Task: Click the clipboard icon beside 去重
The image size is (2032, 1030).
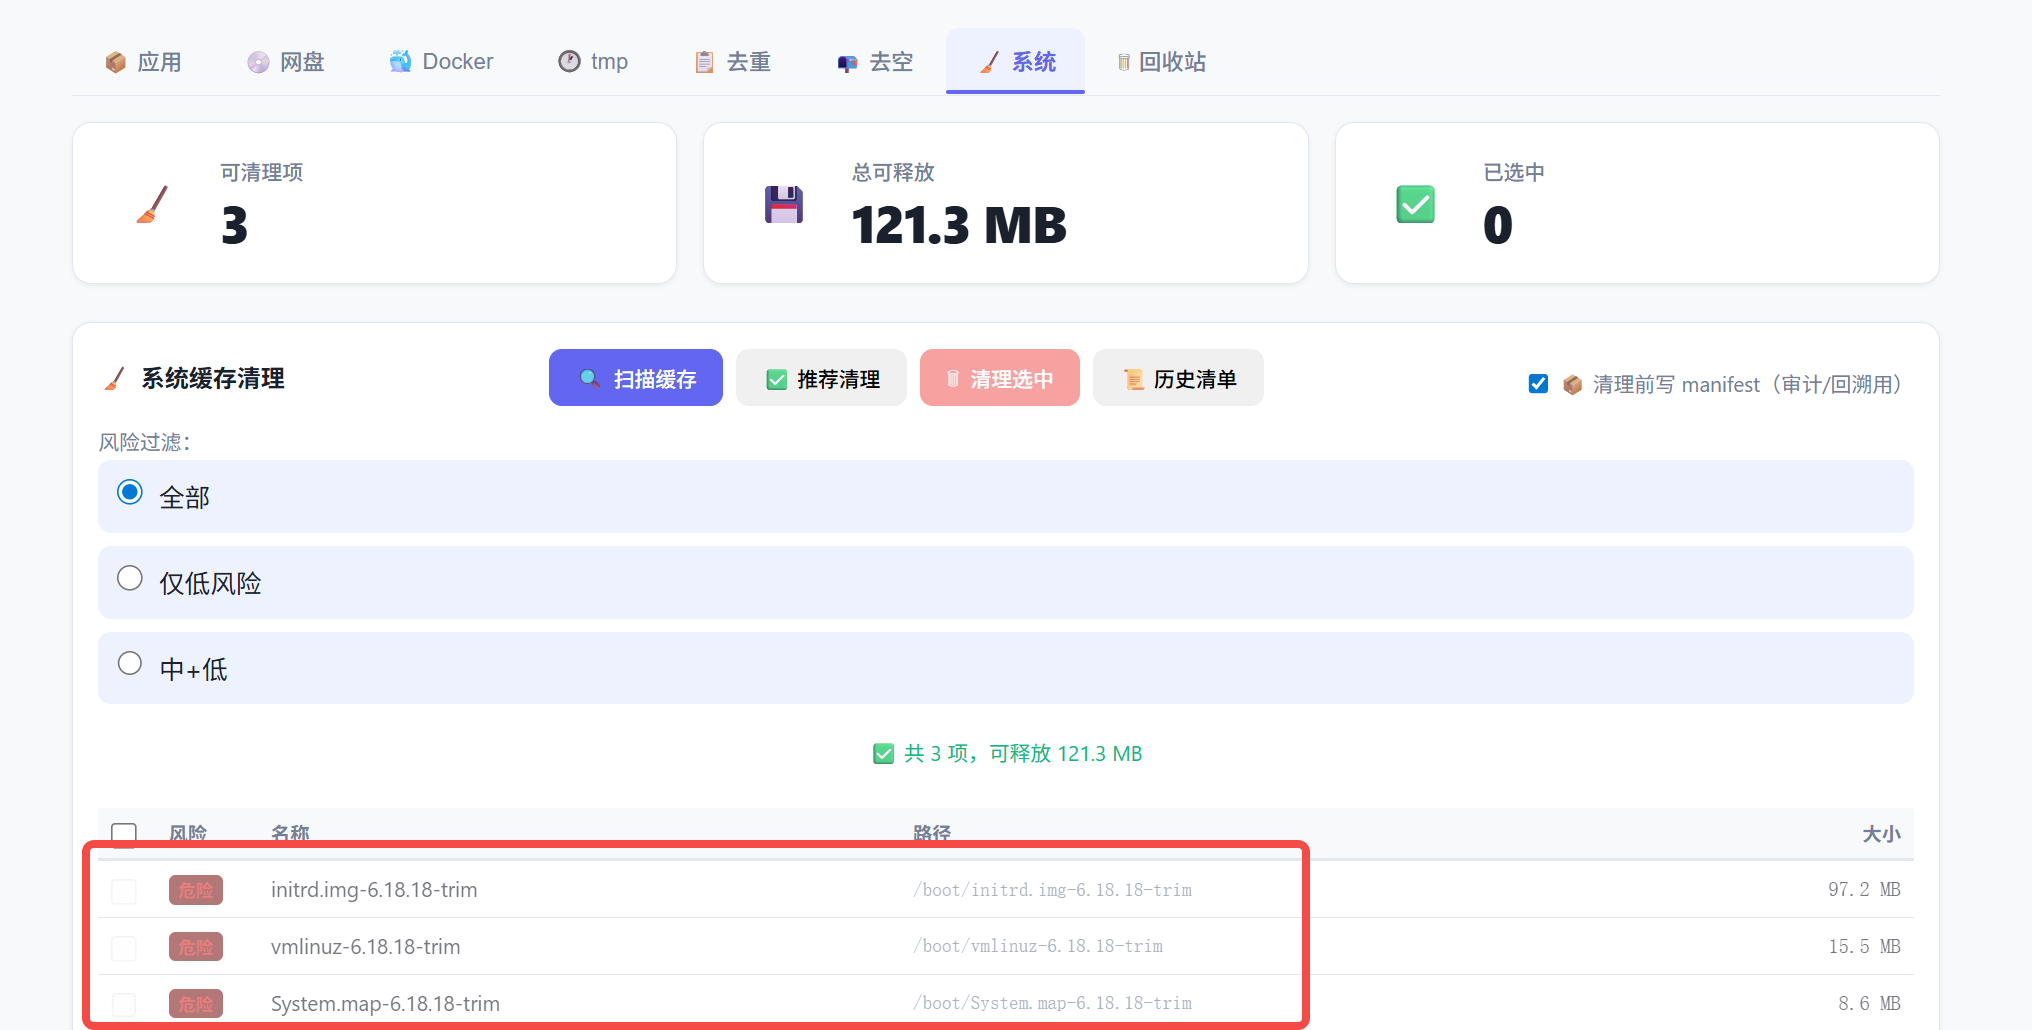Action: coord(704,62)
